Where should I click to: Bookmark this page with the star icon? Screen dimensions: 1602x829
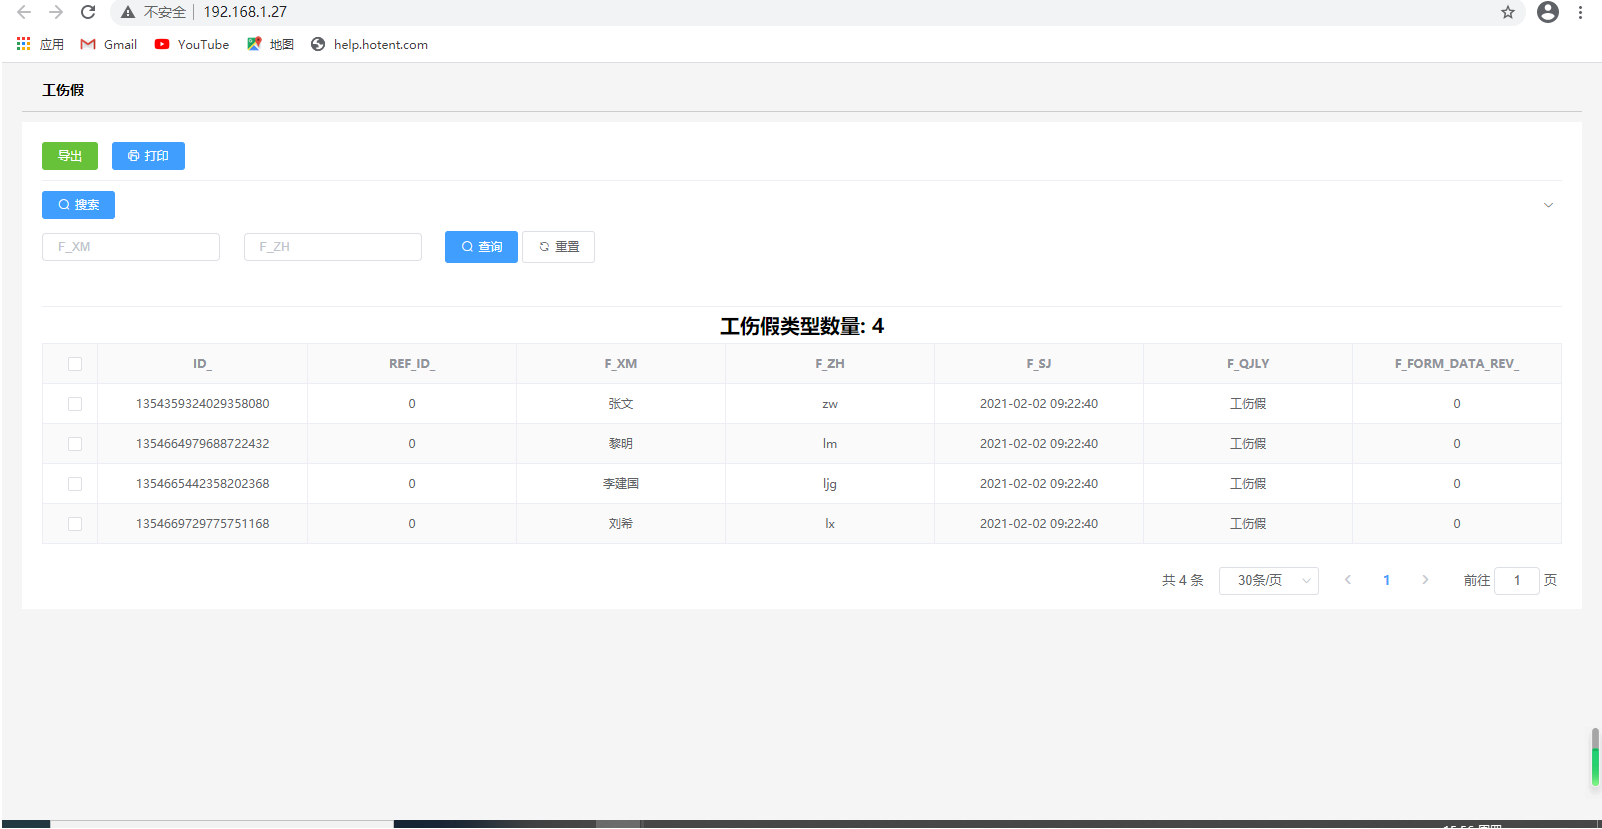[x=1508, y=12]
